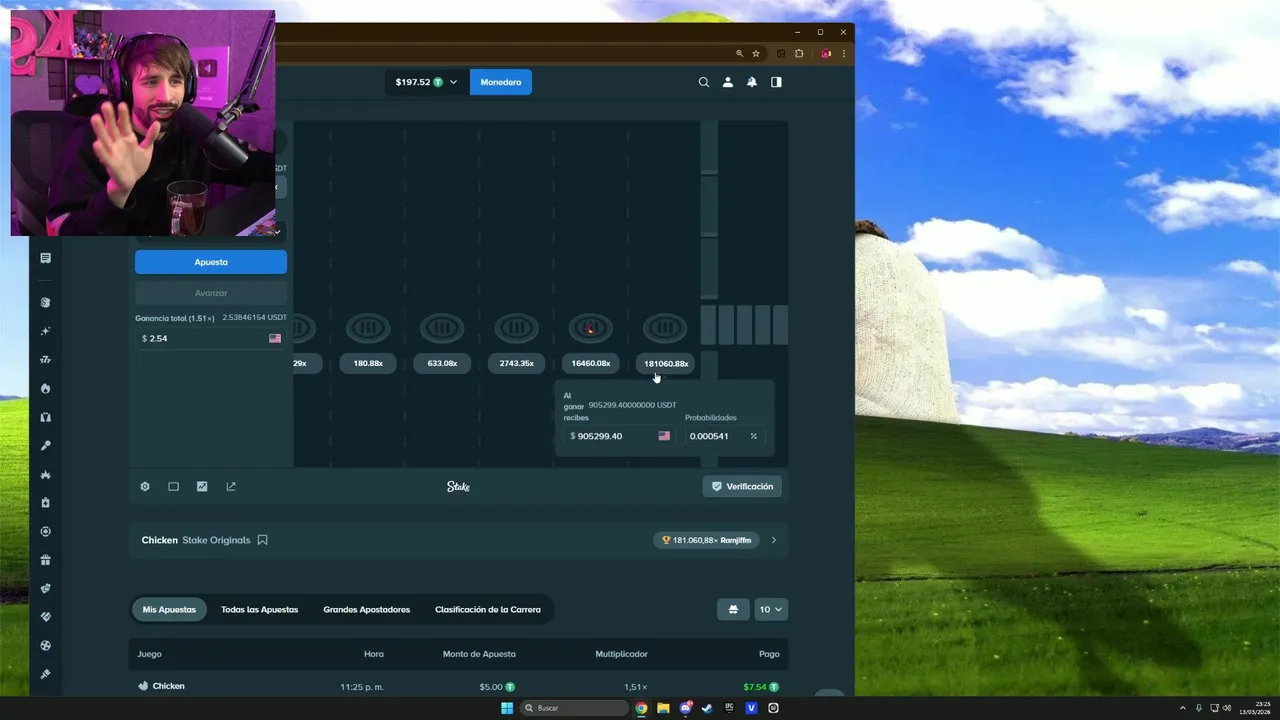
Task: Click the Monedero wallet button
Action: (500, 82)
